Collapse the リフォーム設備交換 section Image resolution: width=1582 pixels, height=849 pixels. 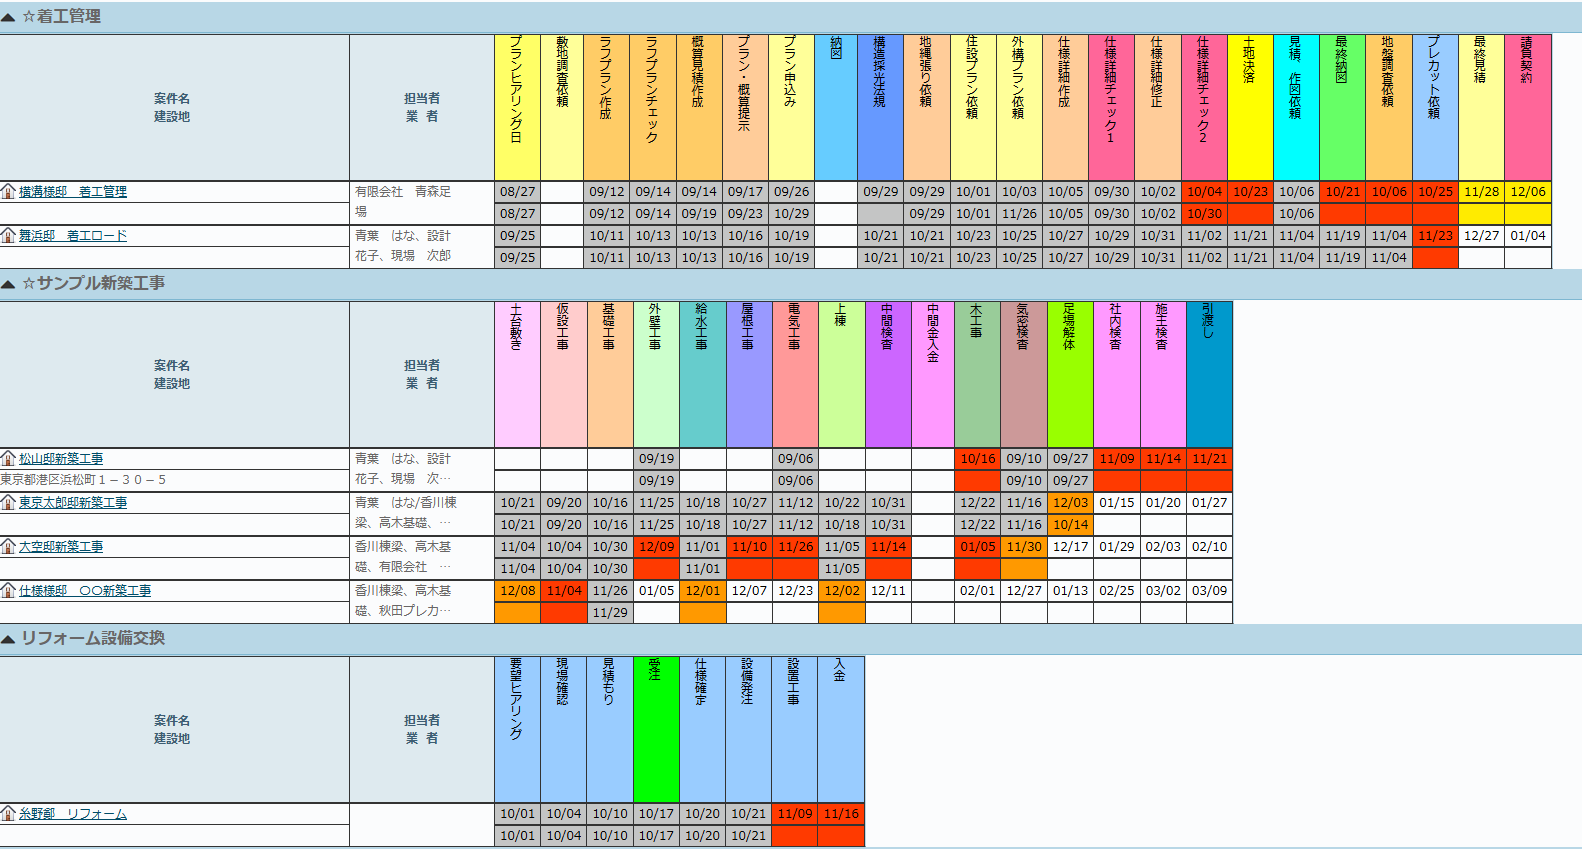(x=8, y=639)
